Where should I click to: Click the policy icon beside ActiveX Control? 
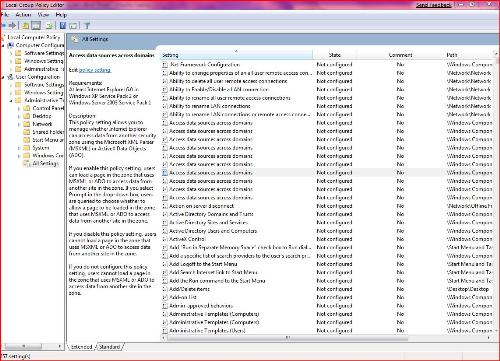coord(165,239)
